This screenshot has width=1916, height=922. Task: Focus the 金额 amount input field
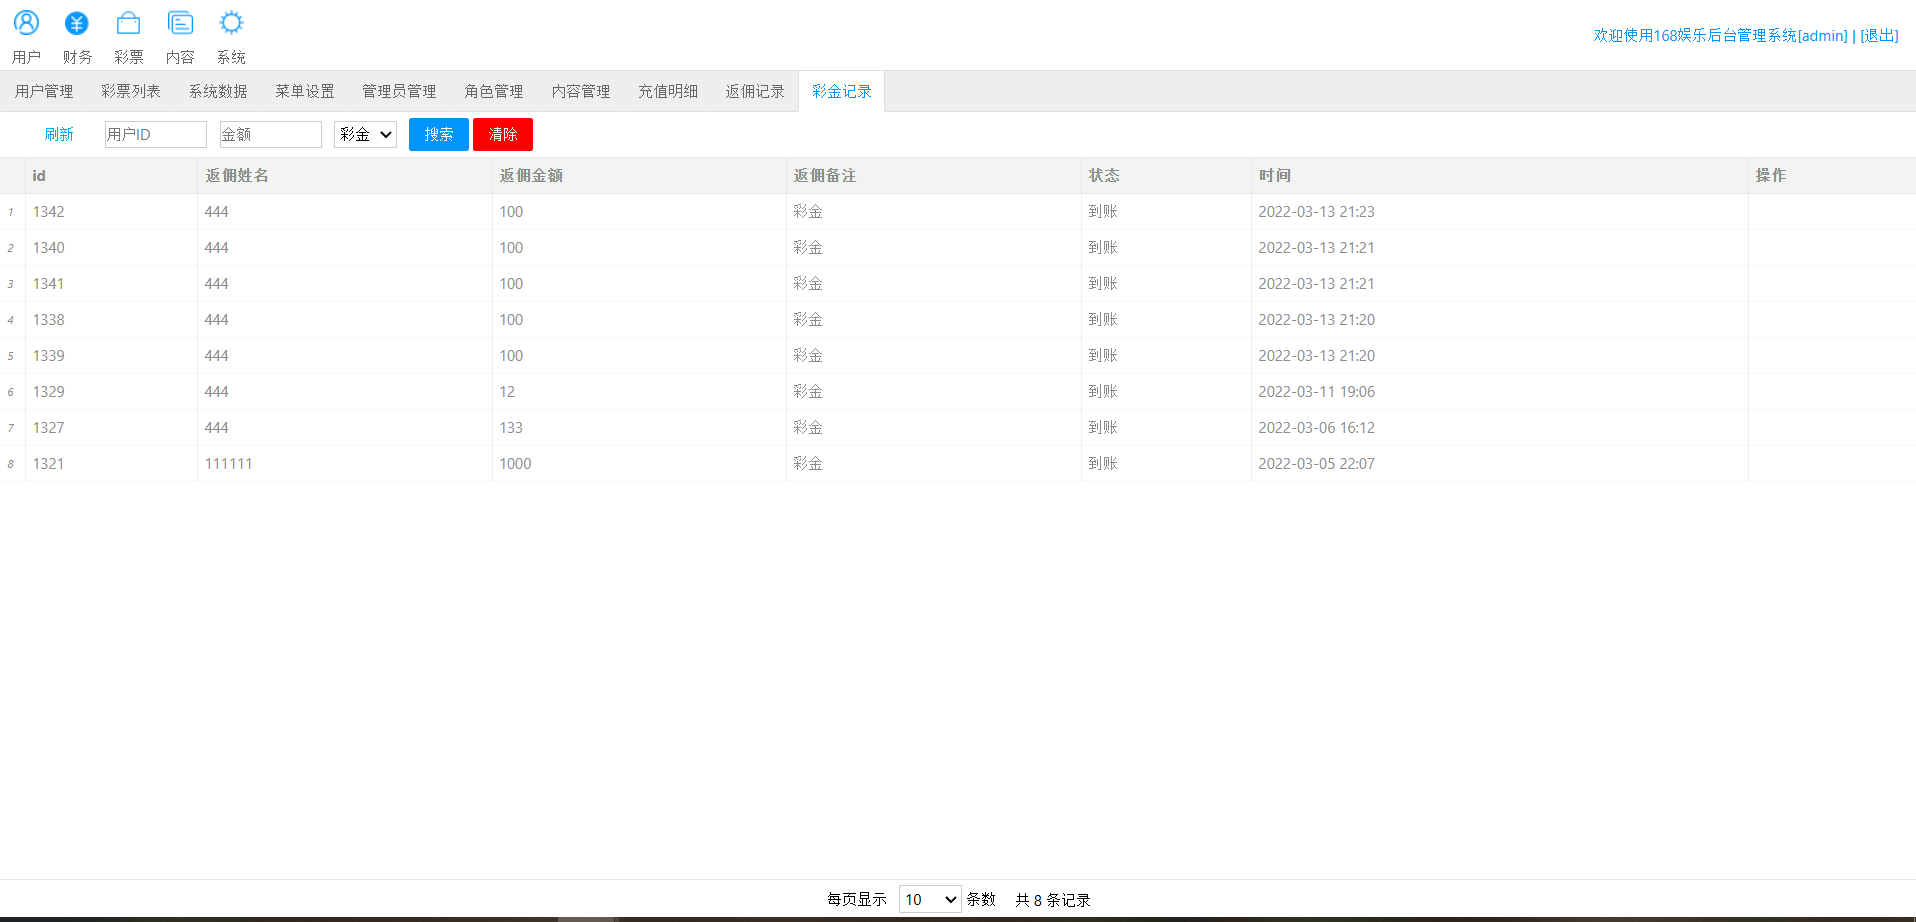point(270,134)
